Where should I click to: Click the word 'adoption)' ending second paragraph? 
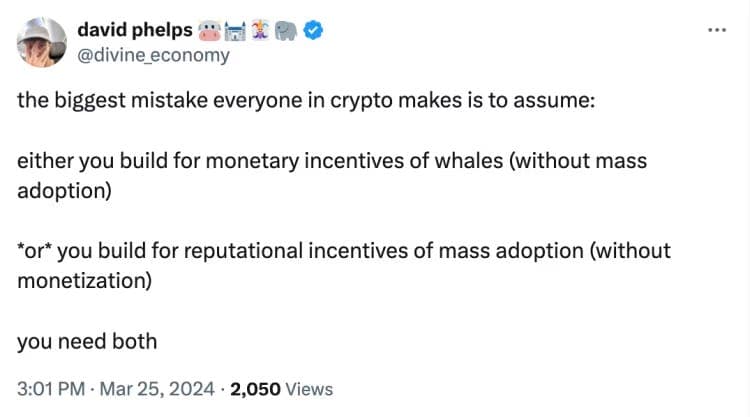pyautogui.click(x=64, y=191)
